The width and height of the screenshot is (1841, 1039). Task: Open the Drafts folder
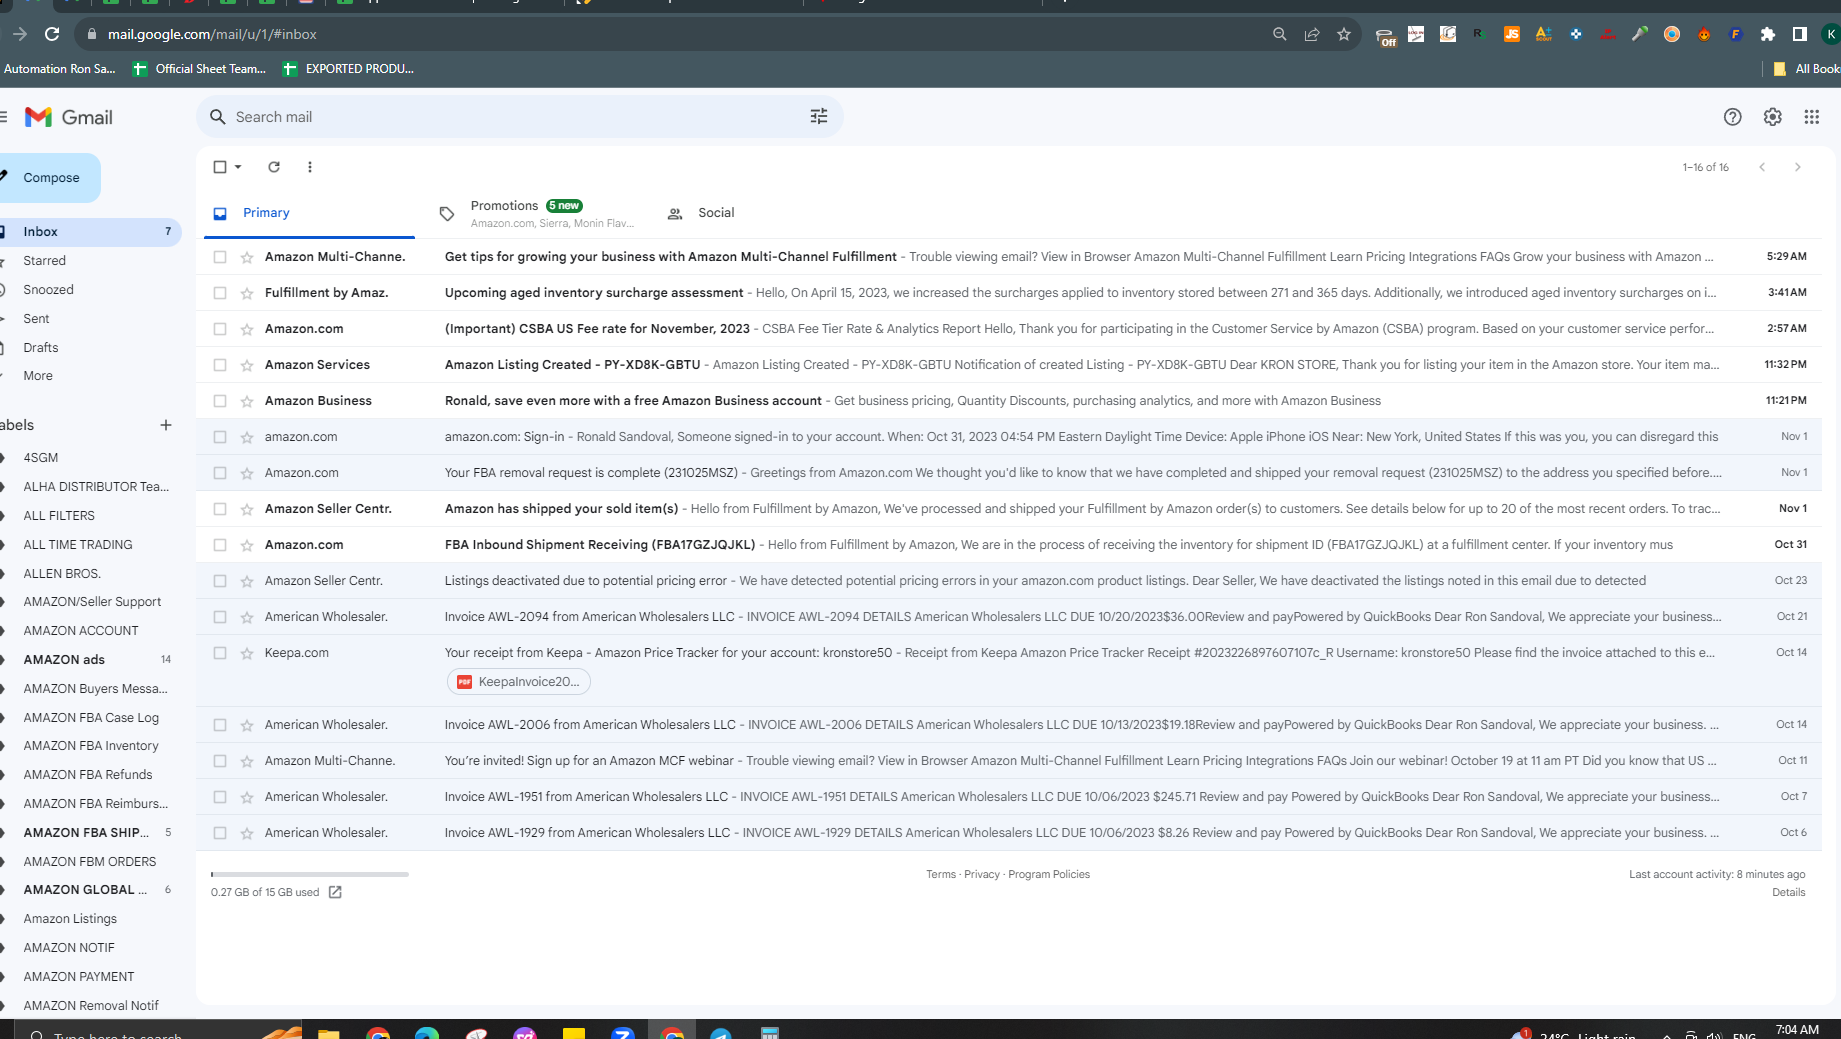tap(41, 348)
